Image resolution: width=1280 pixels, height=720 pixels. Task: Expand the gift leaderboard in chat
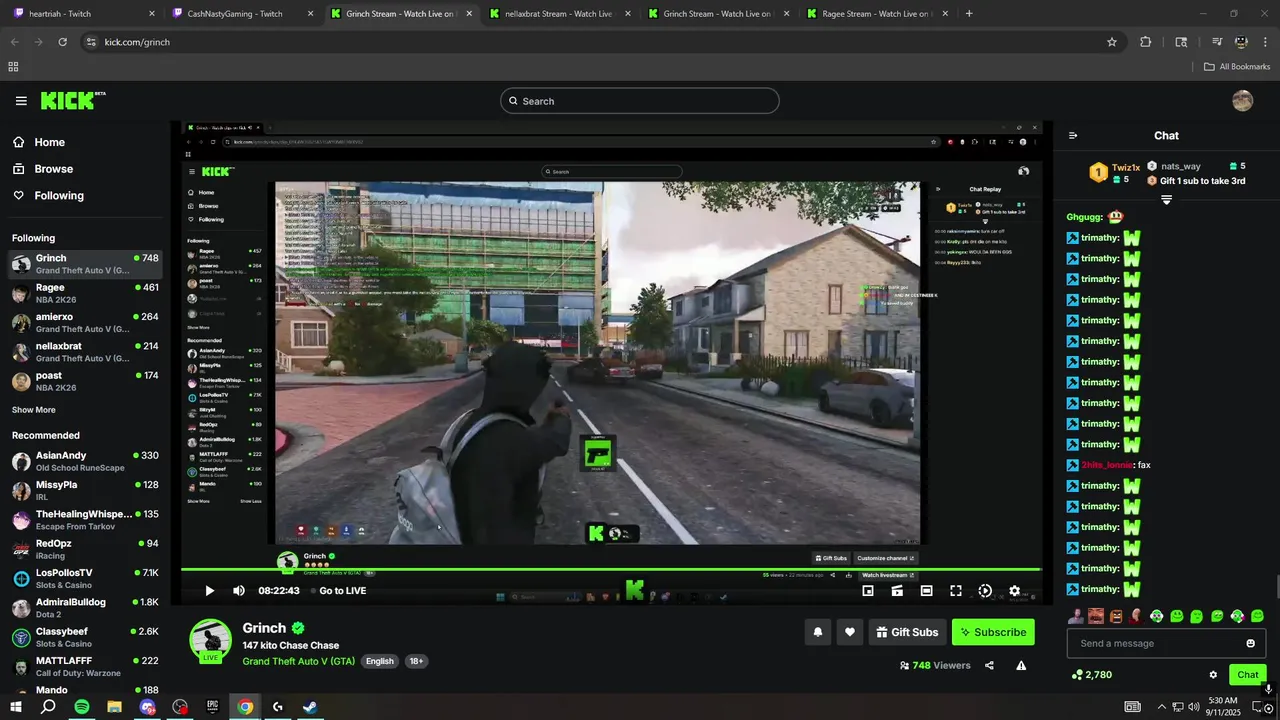coord(1166,200)
